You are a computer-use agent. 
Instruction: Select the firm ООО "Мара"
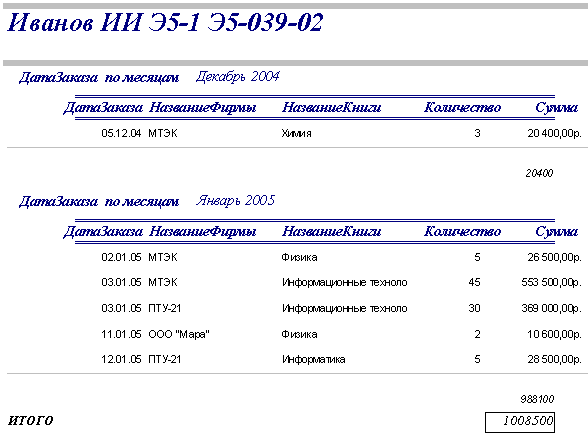pos(179,334)
